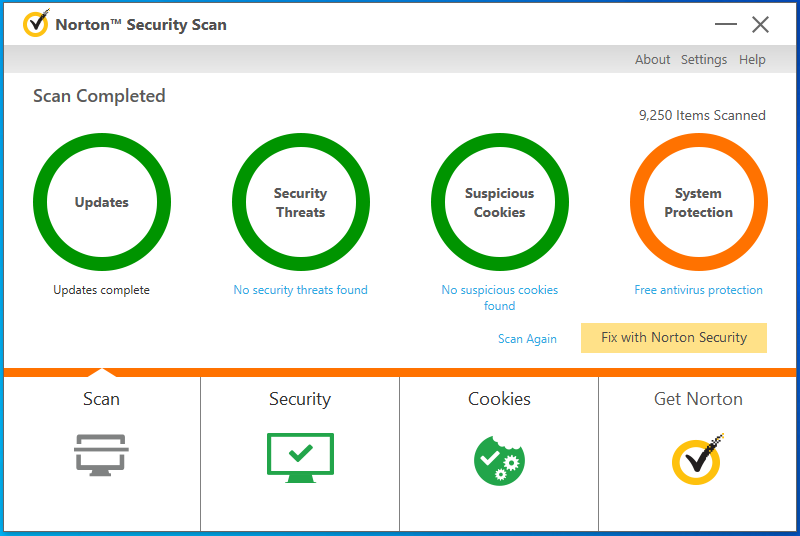Switch to the Security tab label
Viewport: 800px width, 536px height.
(300, 399)
